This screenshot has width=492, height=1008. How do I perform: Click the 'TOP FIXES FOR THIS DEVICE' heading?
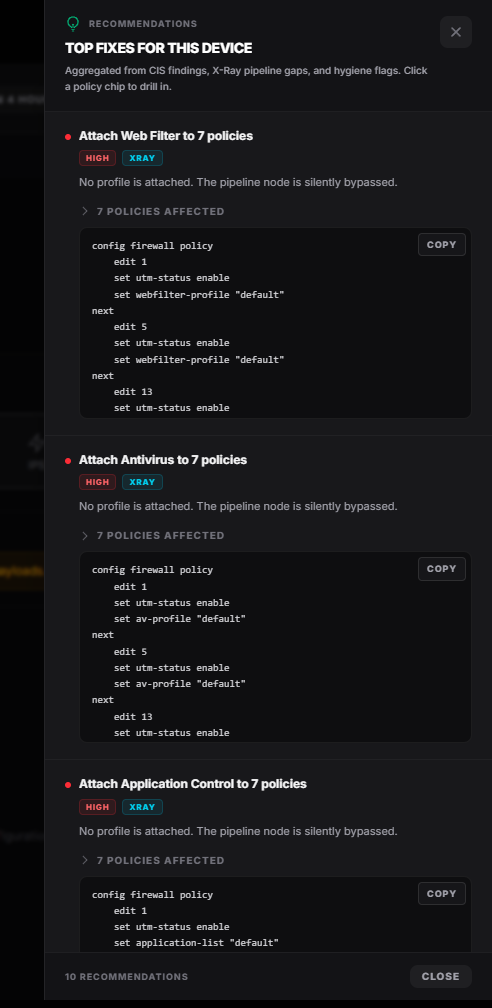tap(158, 48)
